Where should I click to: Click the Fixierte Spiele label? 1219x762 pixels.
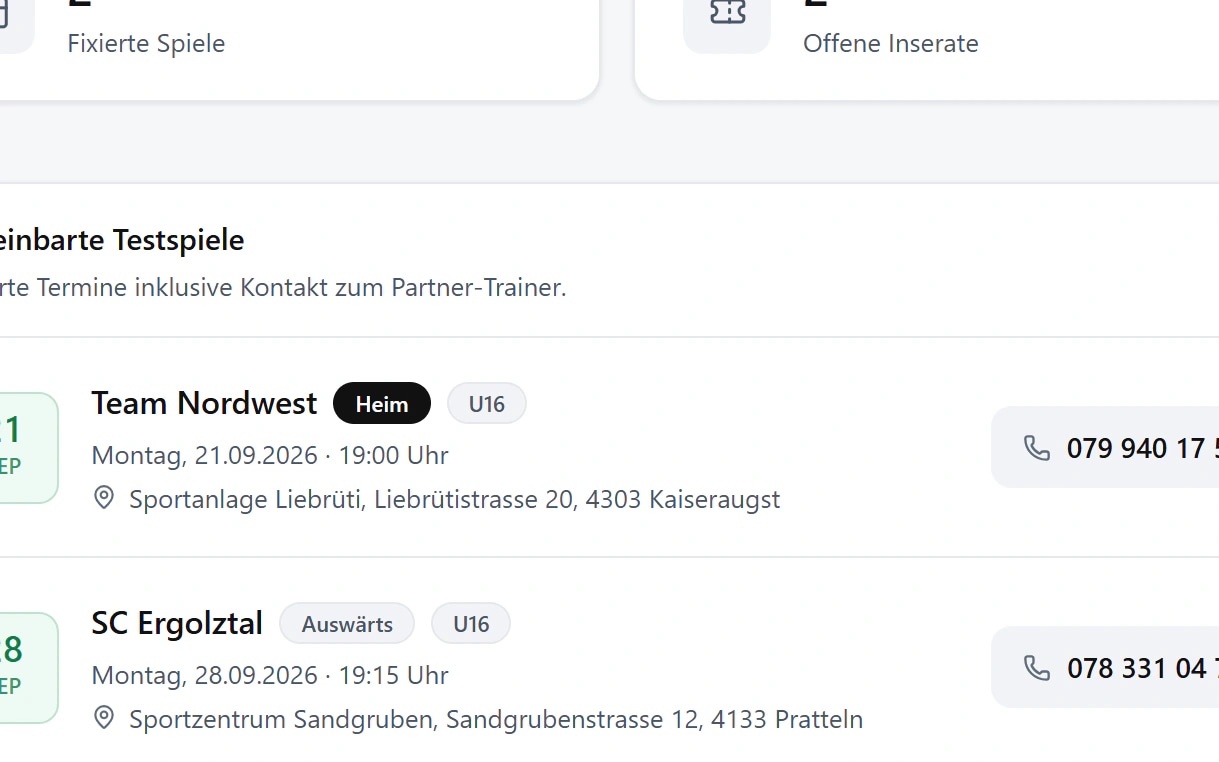(x=146, y=43)
